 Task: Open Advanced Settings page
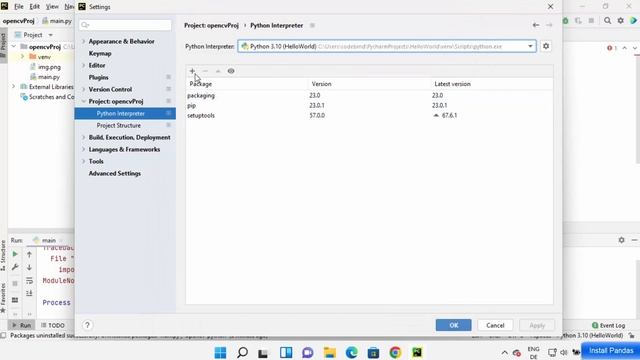115,173
